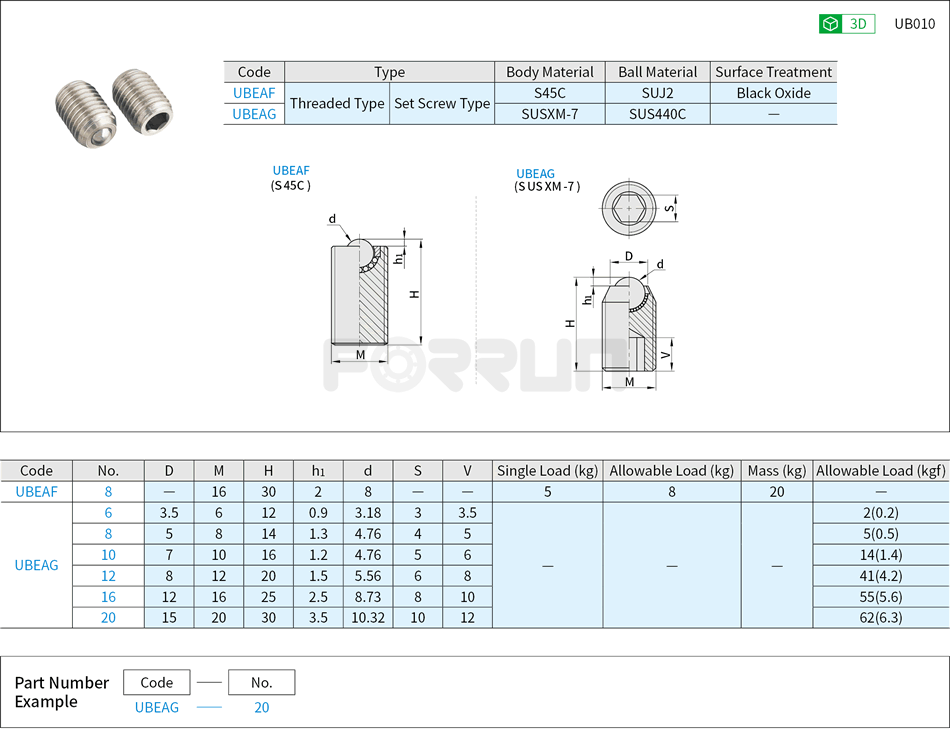
Task: Click the Body Material column header
Action: tap(550, 72)
